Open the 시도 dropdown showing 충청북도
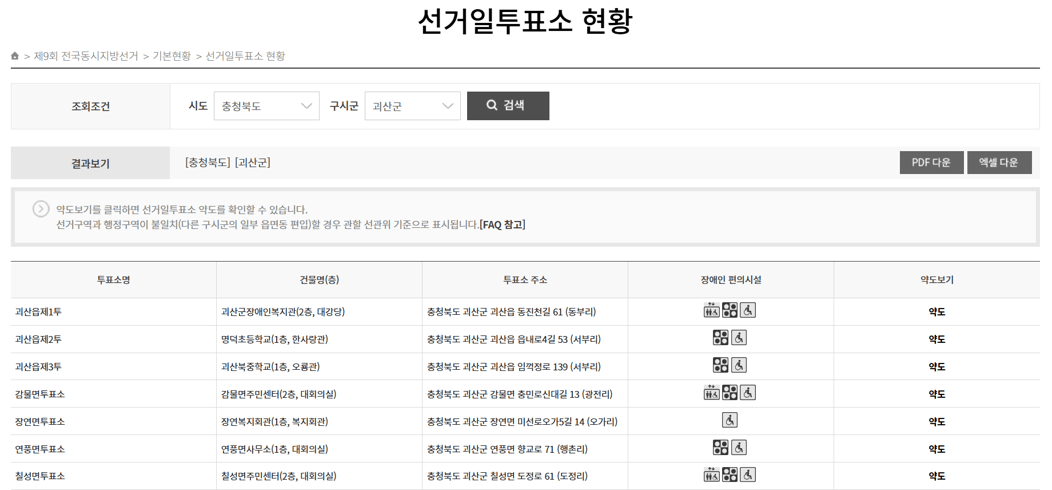 click(x=266, y=106)
